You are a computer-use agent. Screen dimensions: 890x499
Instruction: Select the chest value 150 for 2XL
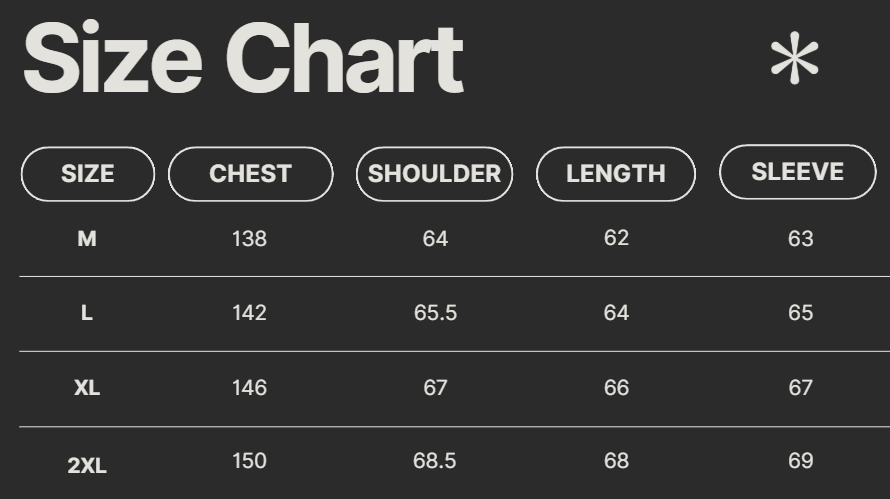click(249, 461)
